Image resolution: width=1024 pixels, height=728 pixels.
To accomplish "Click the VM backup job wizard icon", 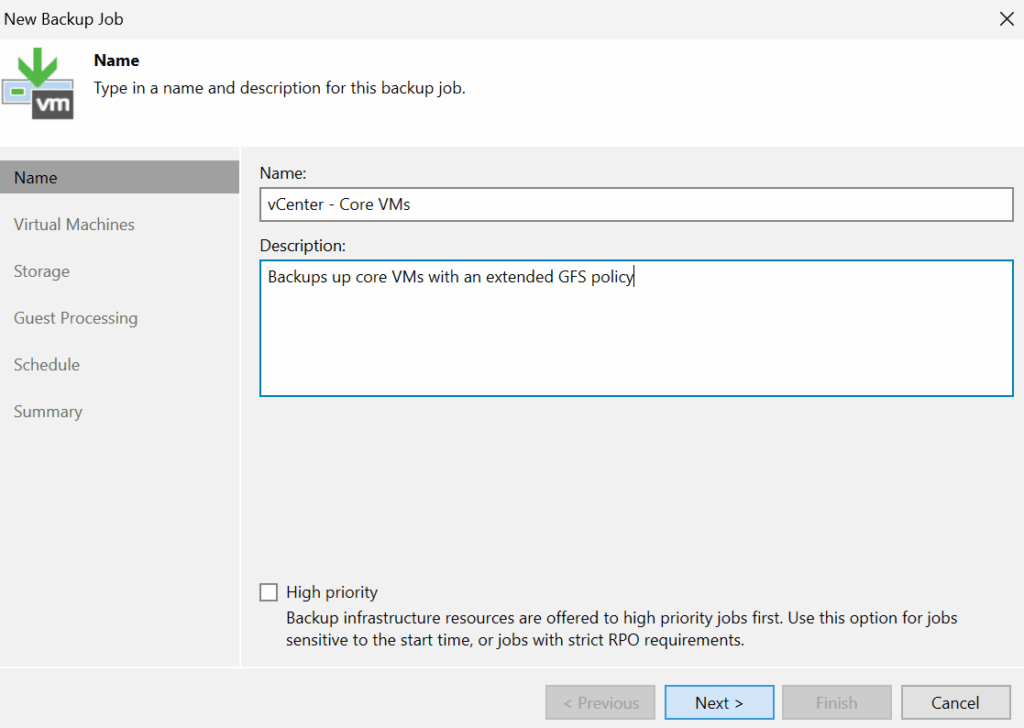I will click(38, 84).
